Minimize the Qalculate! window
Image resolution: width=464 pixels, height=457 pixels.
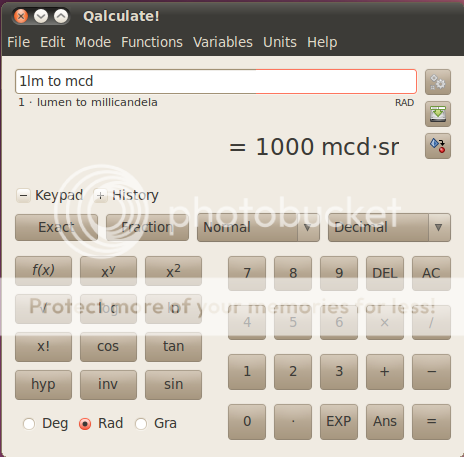pyautogui.click(x=41, y=16)
